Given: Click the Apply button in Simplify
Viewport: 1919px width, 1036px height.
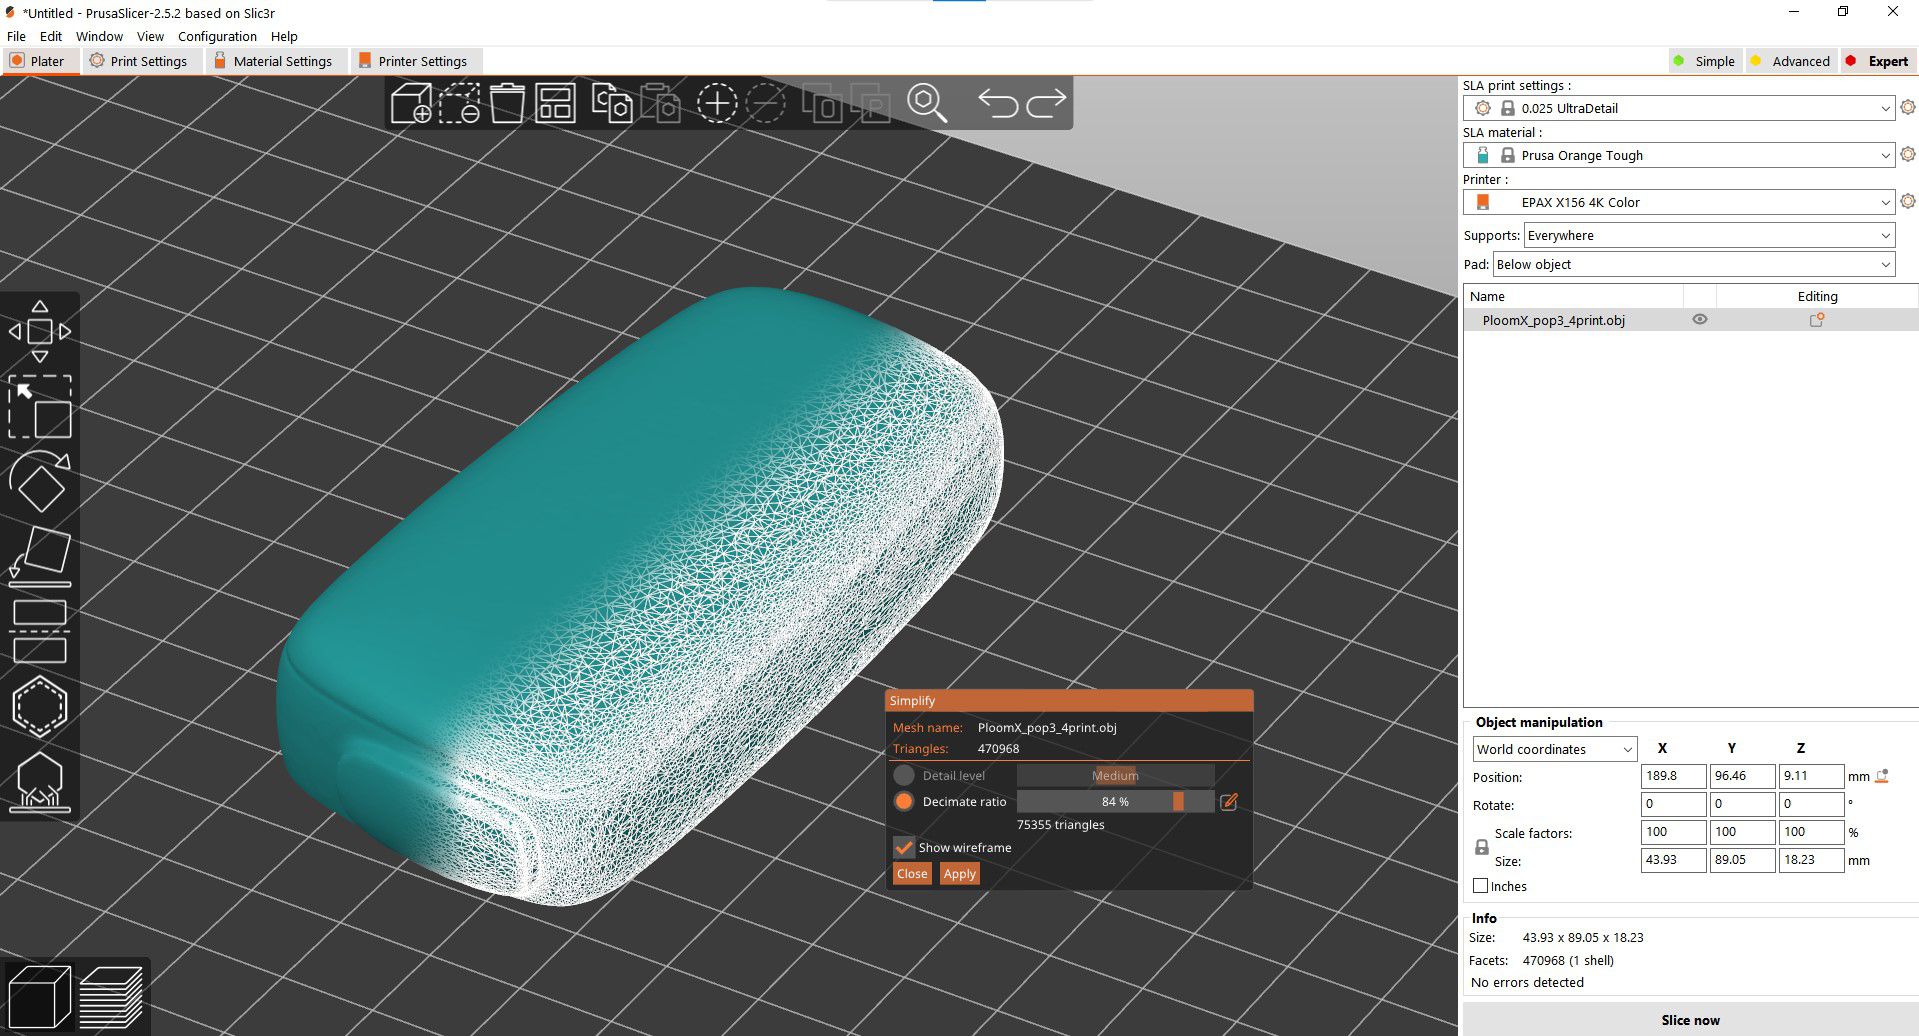Looking at the screenshot, I should (959, 874).
